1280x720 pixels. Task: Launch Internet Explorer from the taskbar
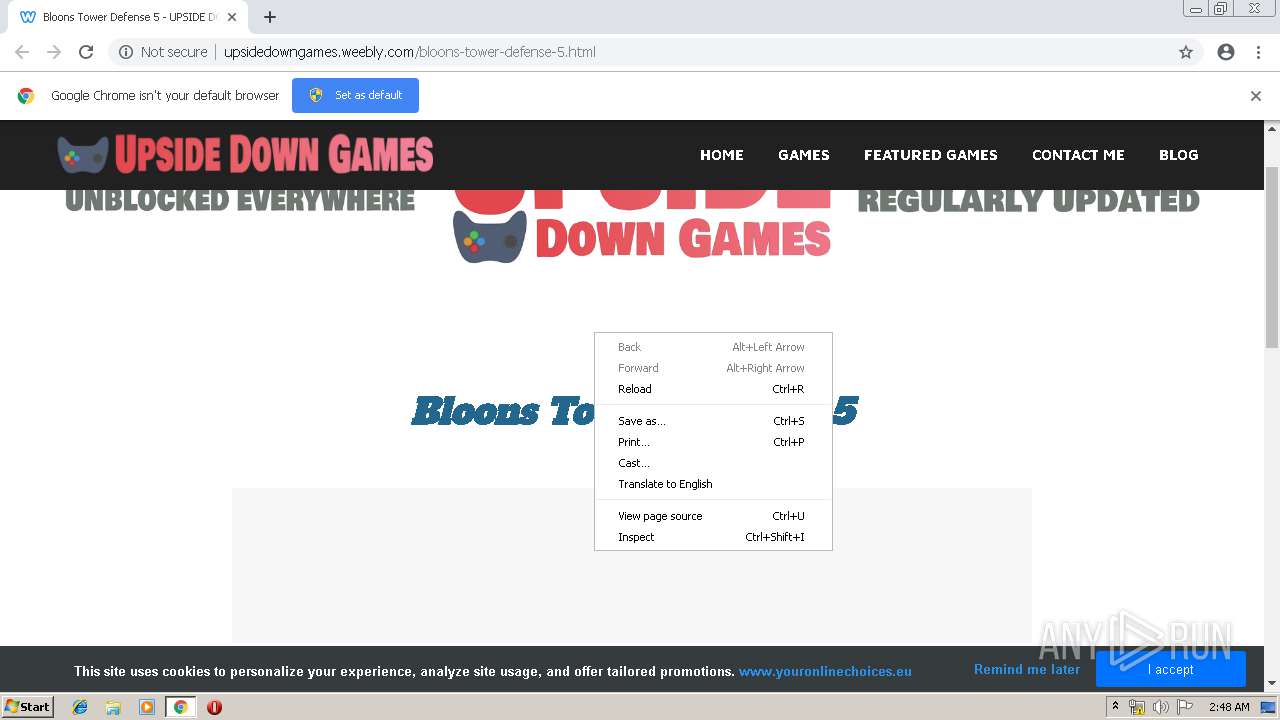coord(80,707)
